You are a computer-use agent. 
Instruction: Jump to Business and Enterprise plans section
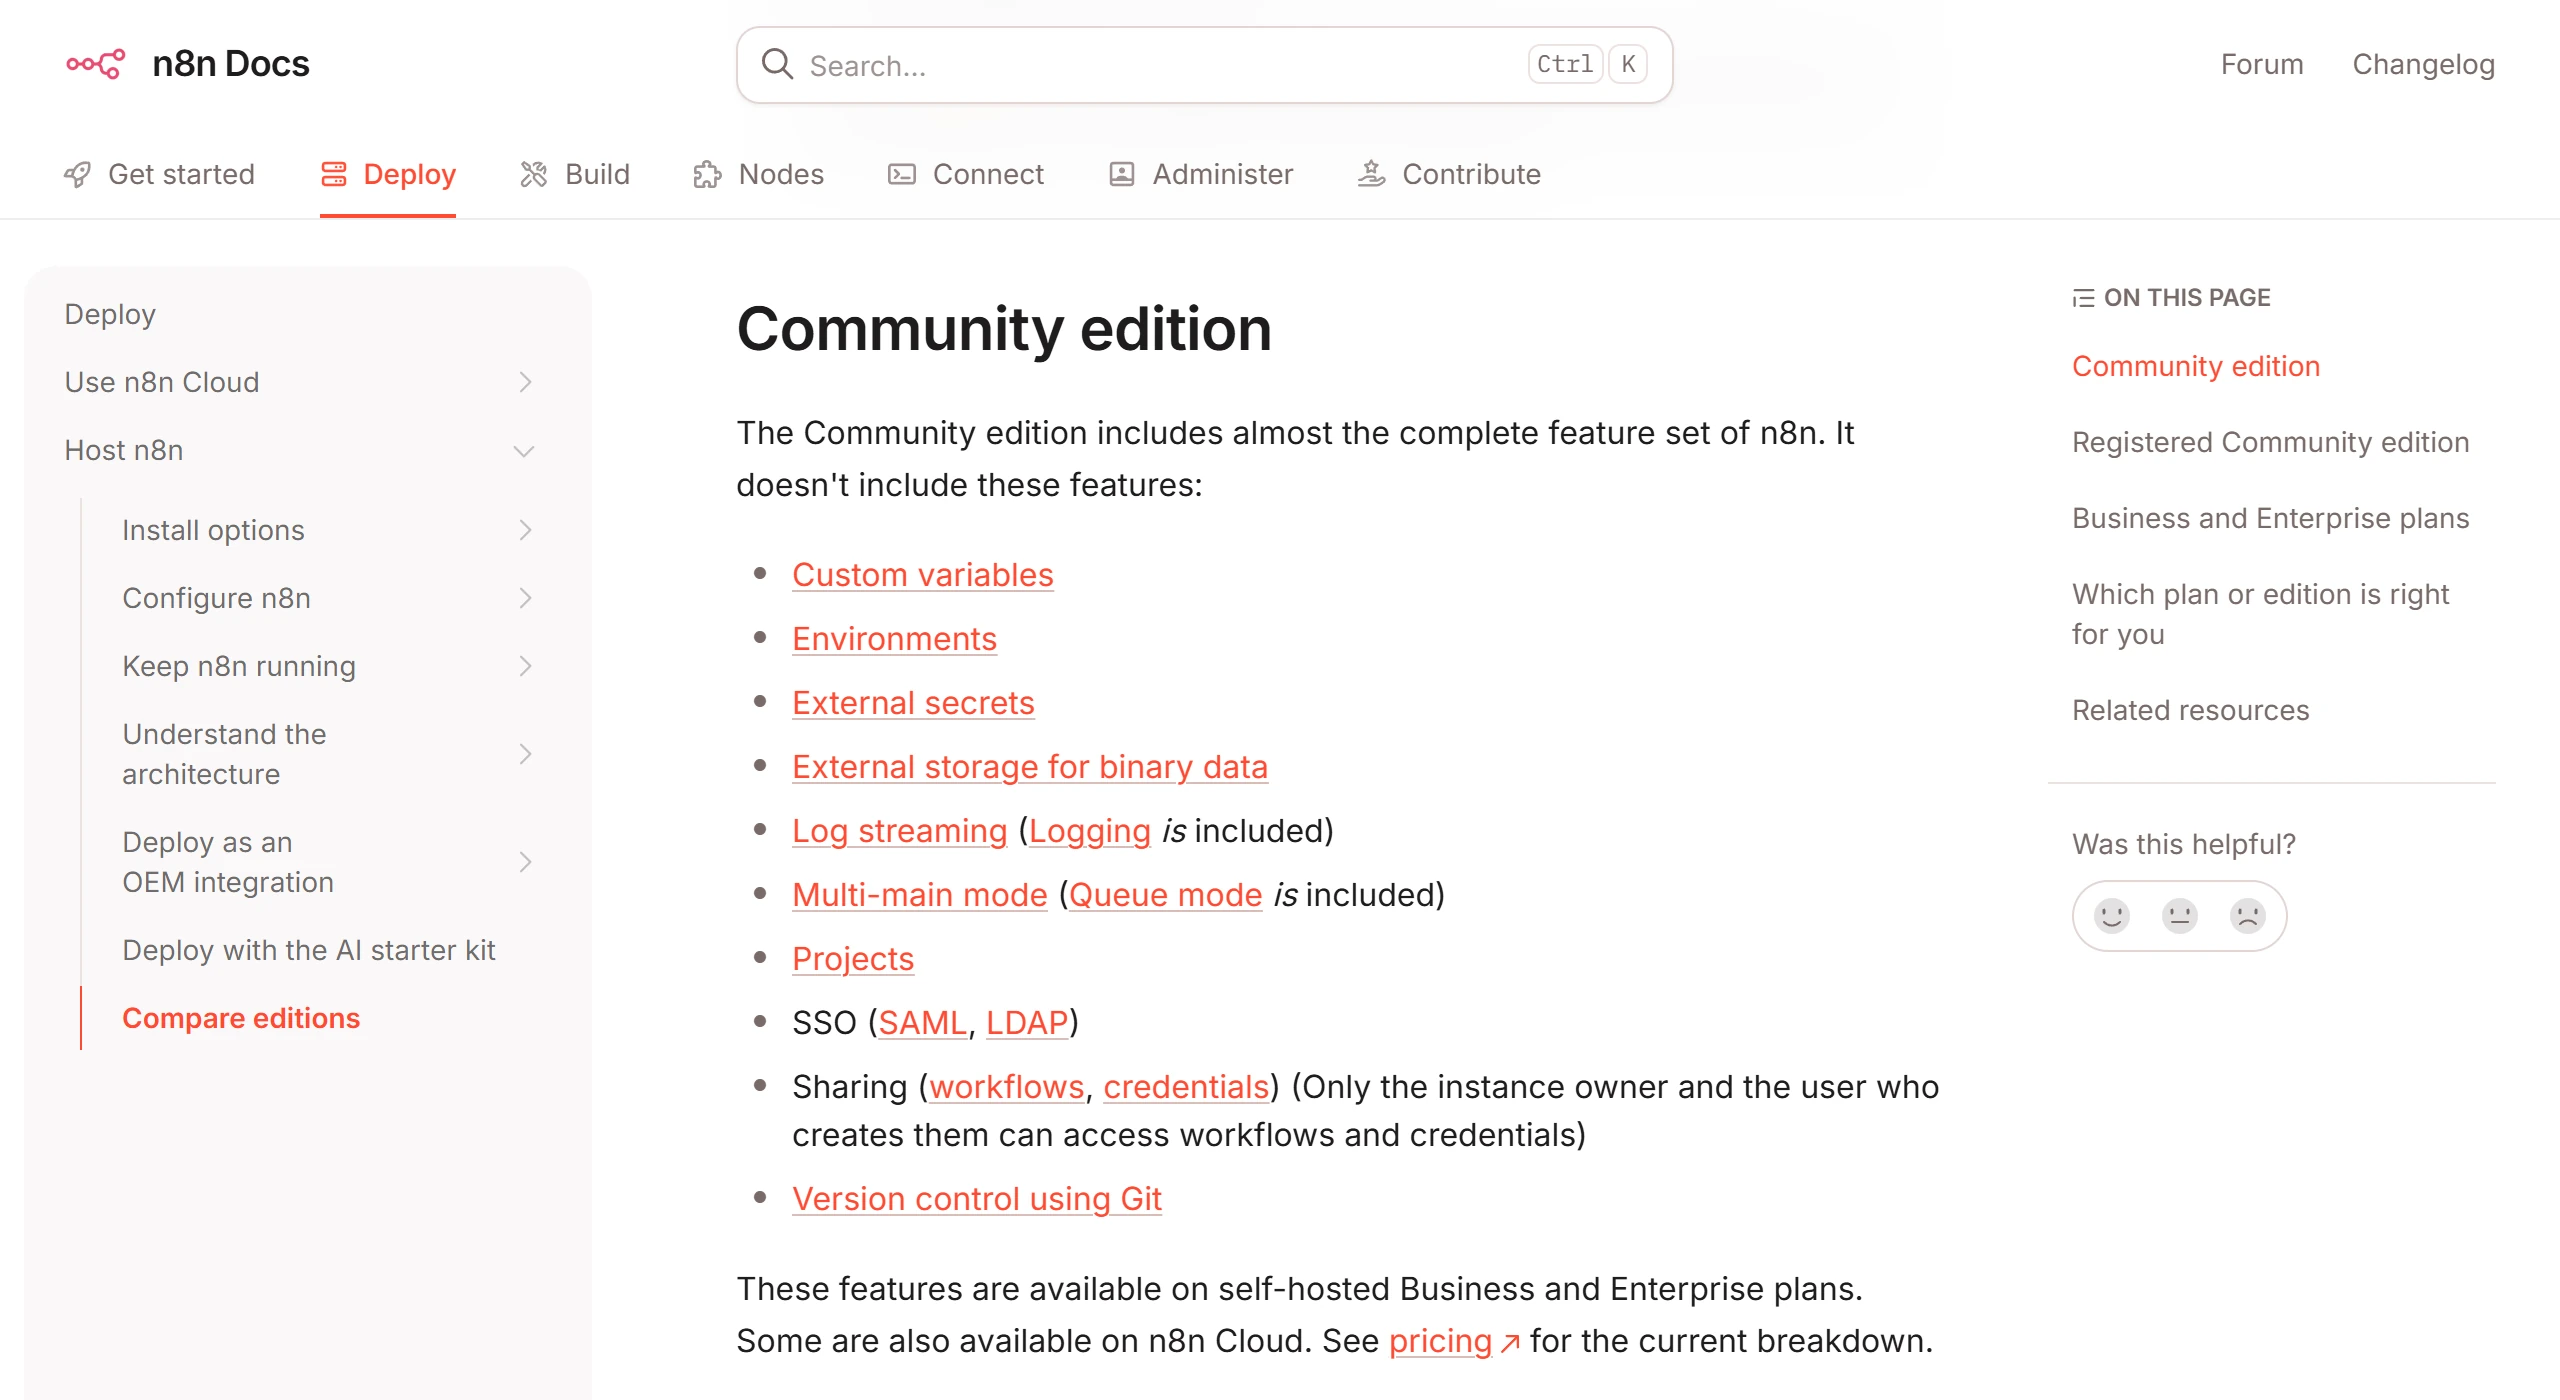click(x=2270, y=518)
